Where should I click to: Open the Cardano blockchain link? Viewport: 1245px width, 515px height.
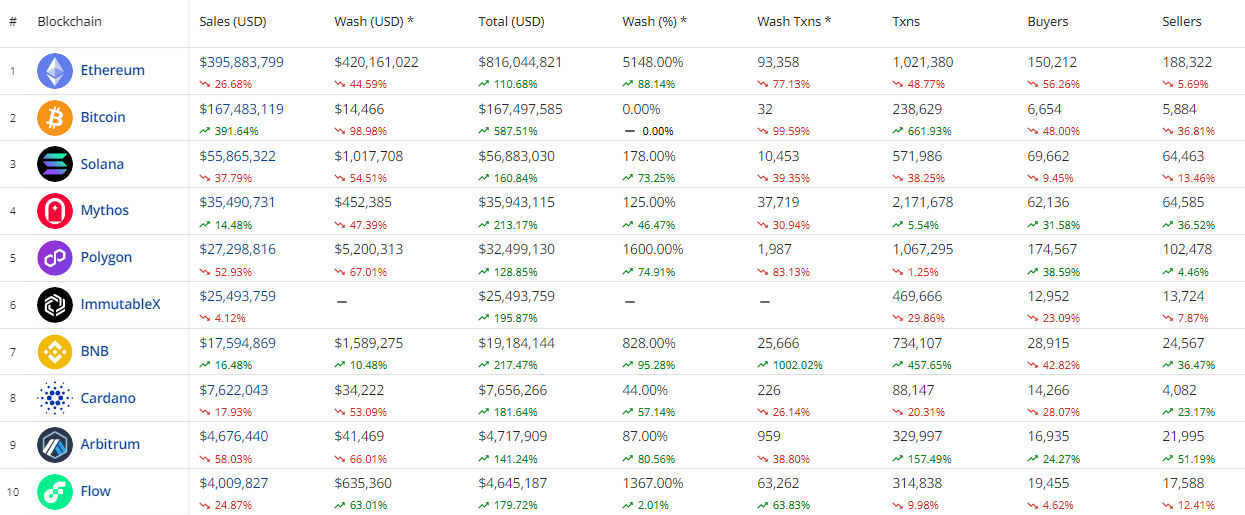pyautogui.click(x=108, y=398)
